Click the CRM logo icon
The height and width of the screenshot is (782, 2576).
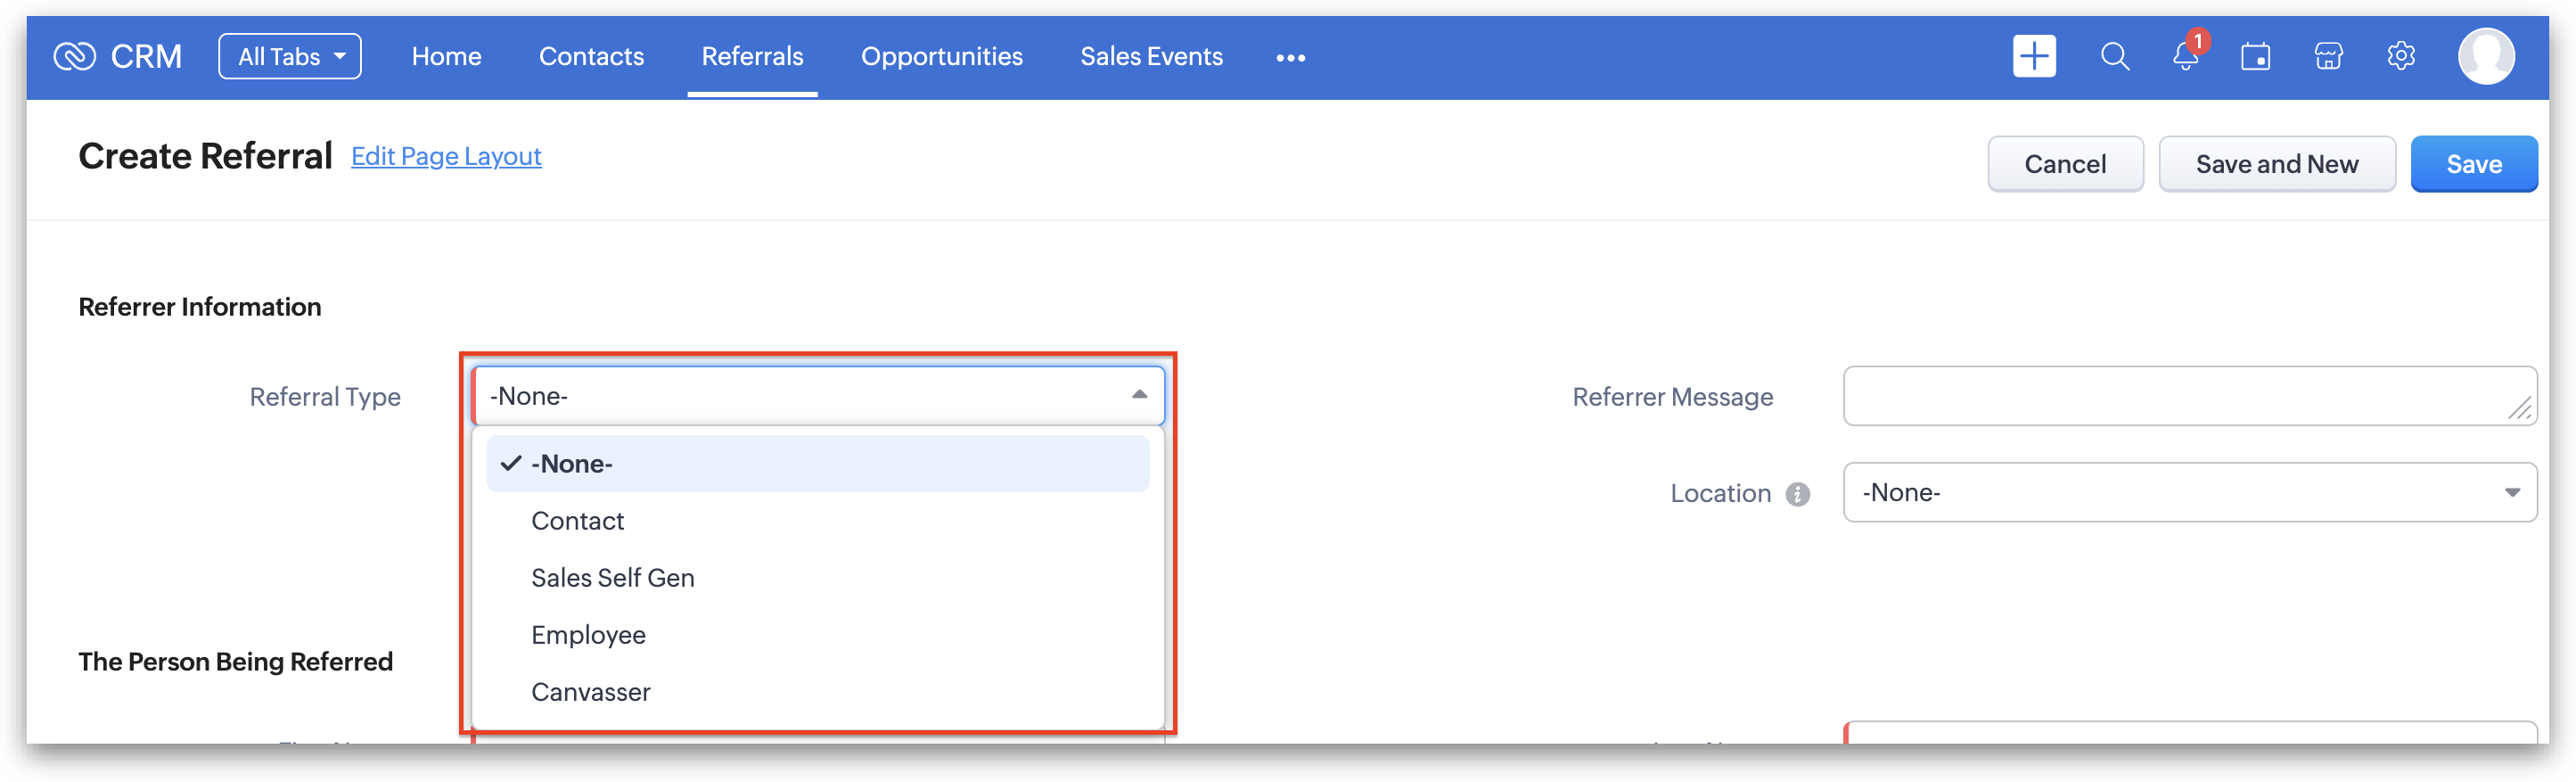[74, 57]
